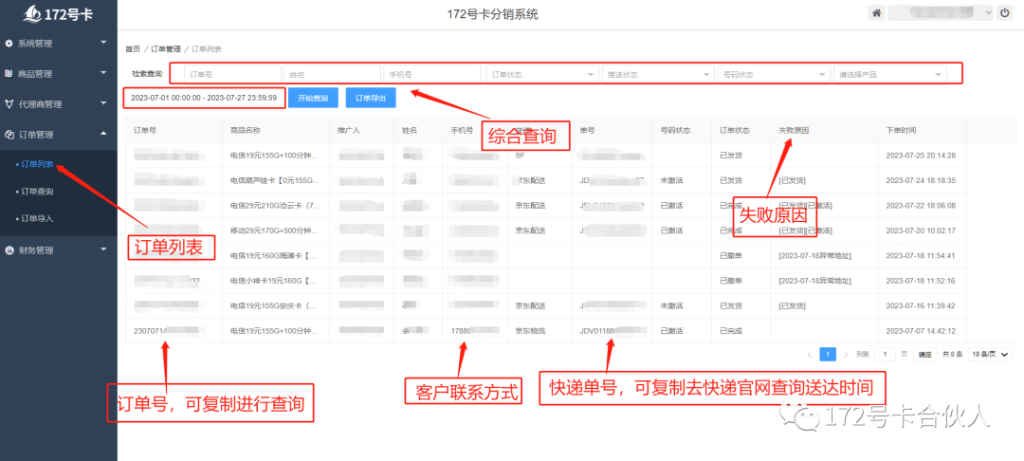Viewport: 1024px width, 461px height.
Task: Click order time 2023-07-18 11:52:16
Action: [x=921, y=281]
